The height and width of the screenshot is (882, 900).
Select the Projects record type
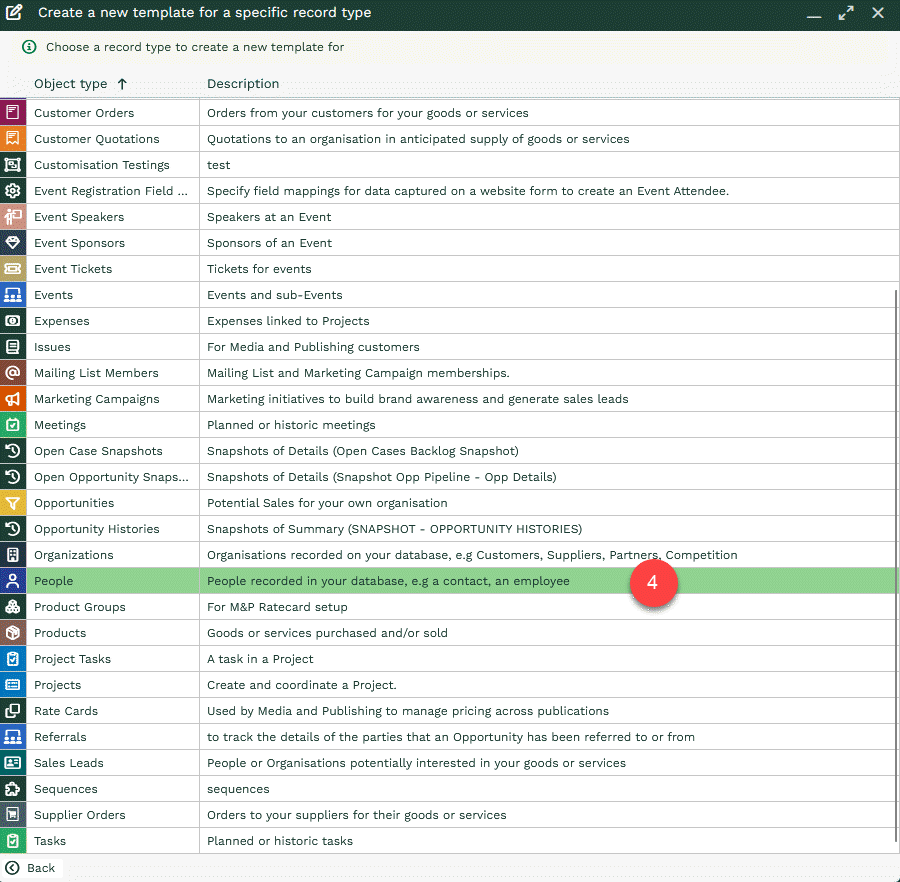tap(449, 685)
